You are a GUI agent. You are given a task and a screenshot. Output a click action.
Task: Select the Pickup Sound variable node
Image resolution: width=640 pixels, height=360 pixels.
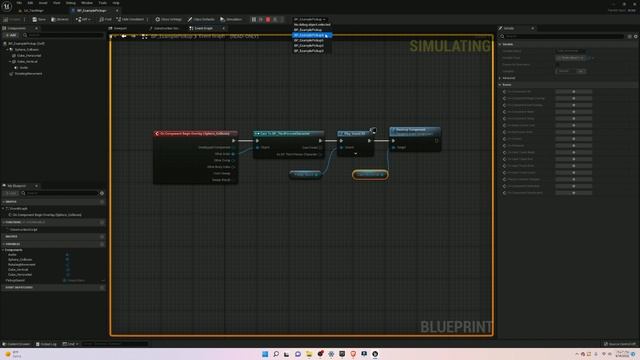(x=305, y=175)
